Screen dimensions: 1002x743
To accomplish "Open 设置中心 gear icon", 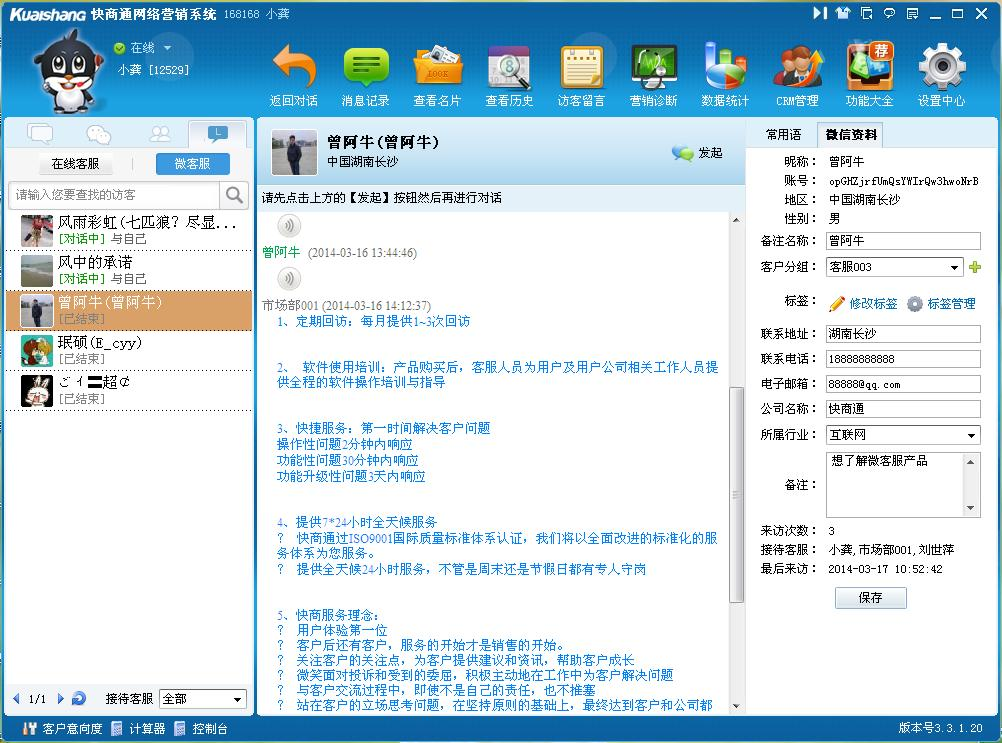I will (x=941, y=68).
